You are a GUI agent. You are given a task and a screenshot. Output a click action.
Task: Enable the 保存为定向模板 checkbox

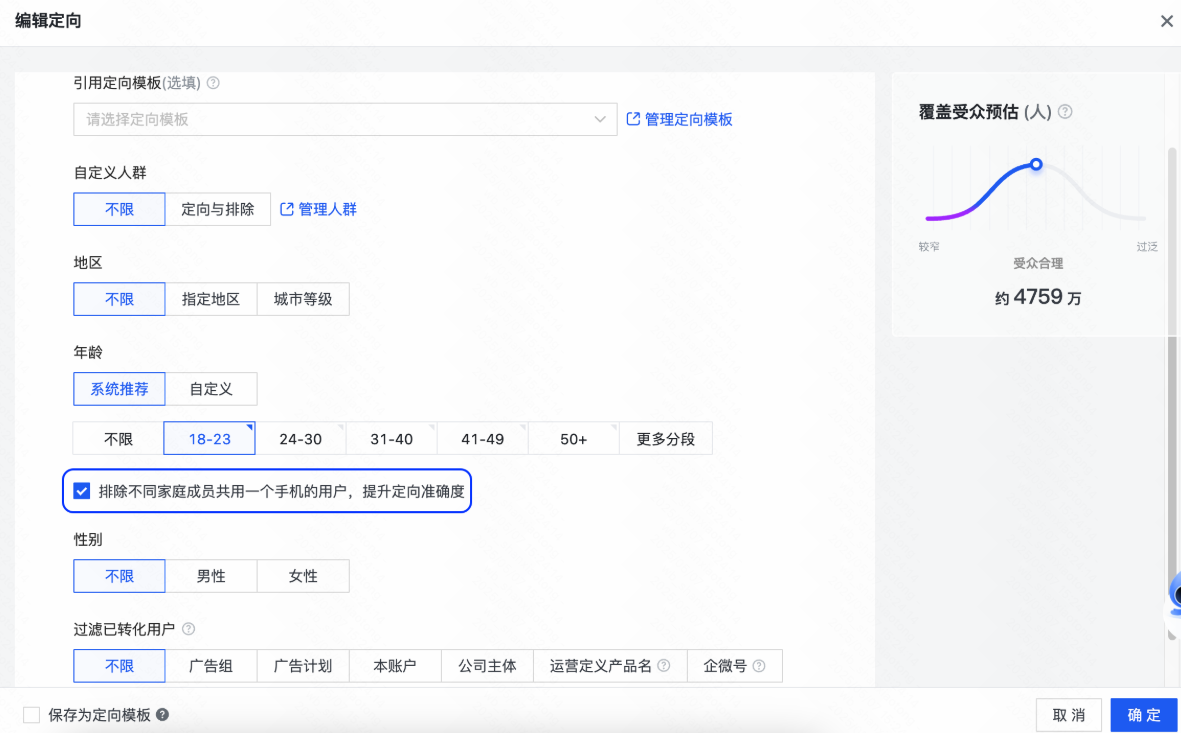30,714
